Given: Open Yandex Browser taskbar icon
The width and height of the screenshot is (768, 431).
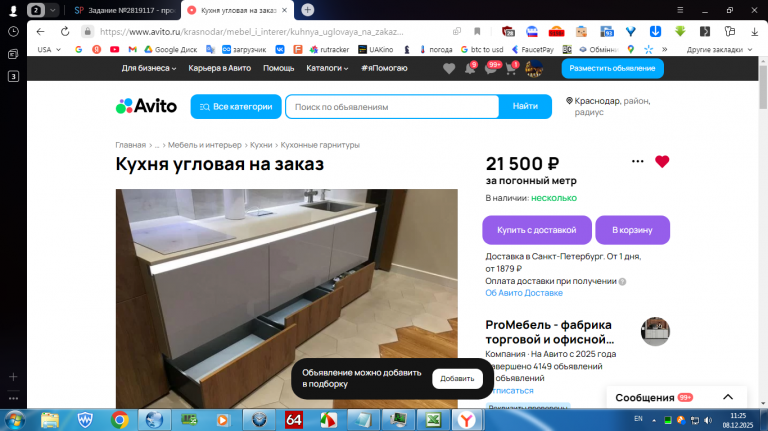Looking at the screenshot, I should pyautogui.click(x=467, y=420).
